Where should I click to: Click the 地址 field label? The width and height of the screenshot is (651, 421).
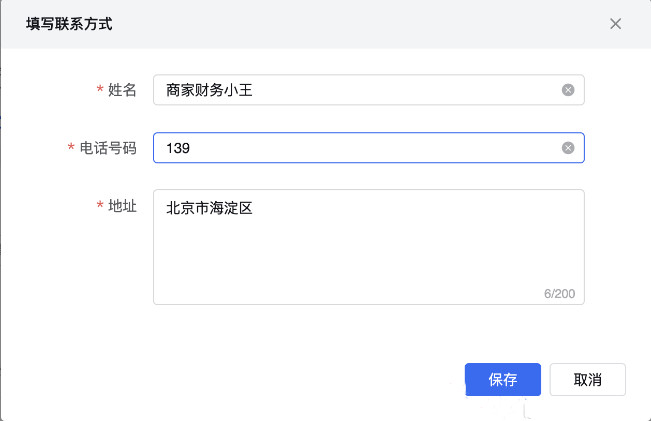point(122,206)
